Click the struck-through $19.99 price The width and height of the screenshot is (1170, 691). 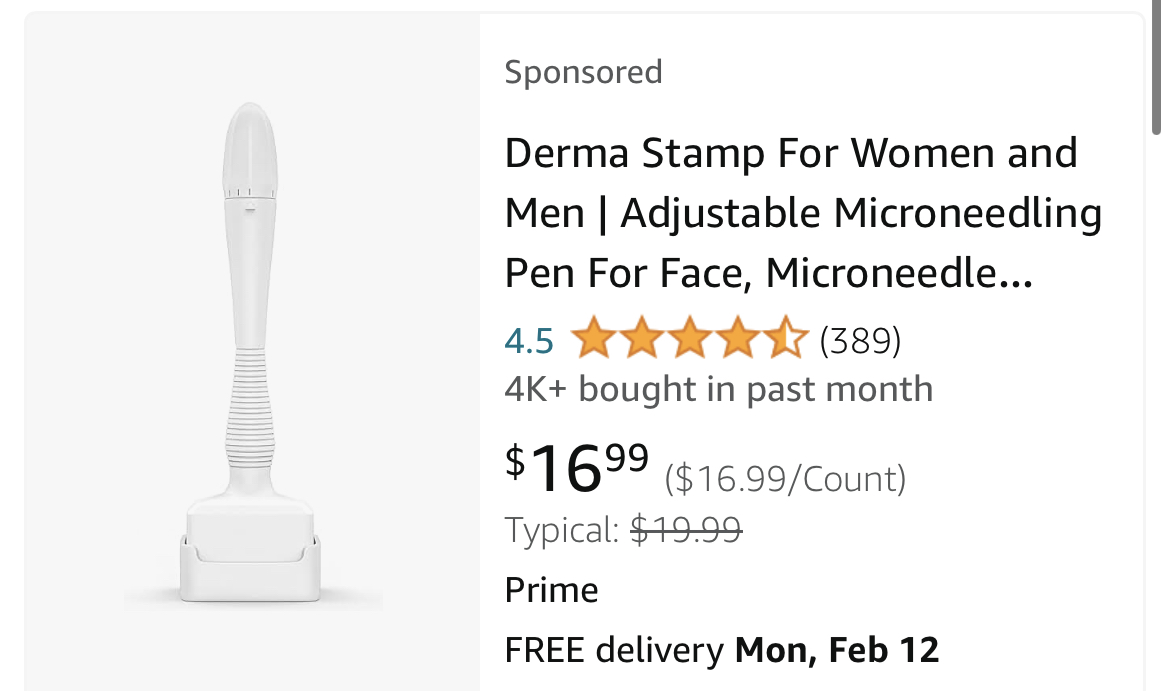[686, 530]
